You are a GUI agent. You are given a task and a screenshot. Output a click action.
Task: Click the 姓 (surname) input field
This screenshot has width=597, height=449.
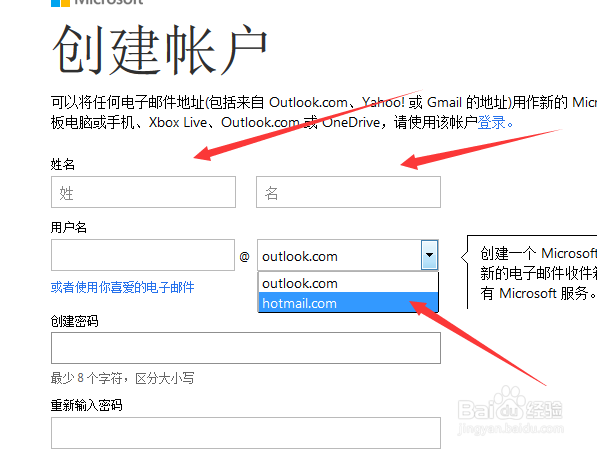tap(144, 192)
